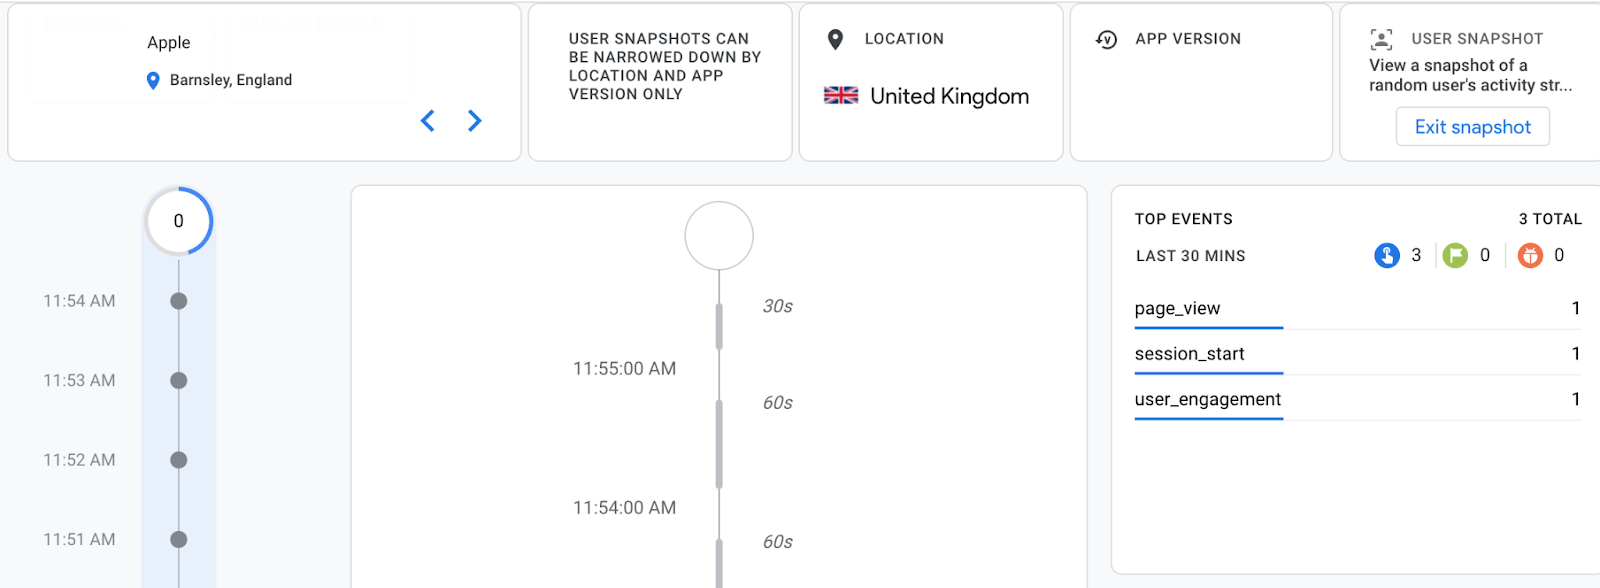1600x588 pixels.
Task: Select the 11:53 AM timeline dot
Action: coord(179,380)
